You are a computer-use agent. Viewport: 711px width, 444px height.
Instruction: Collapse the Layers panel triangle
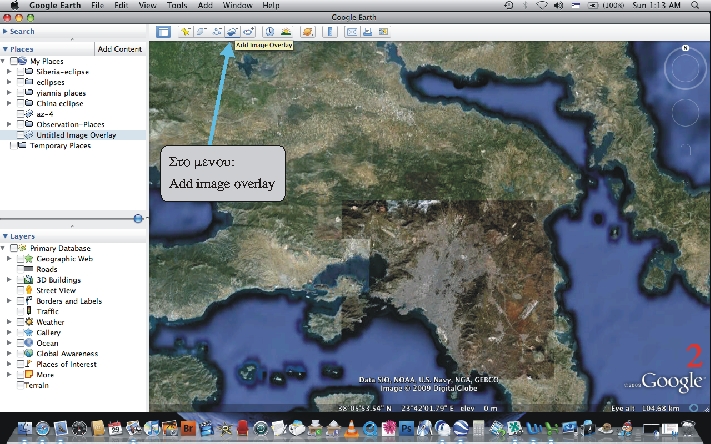pyautogui.click(x=5, y=236)
